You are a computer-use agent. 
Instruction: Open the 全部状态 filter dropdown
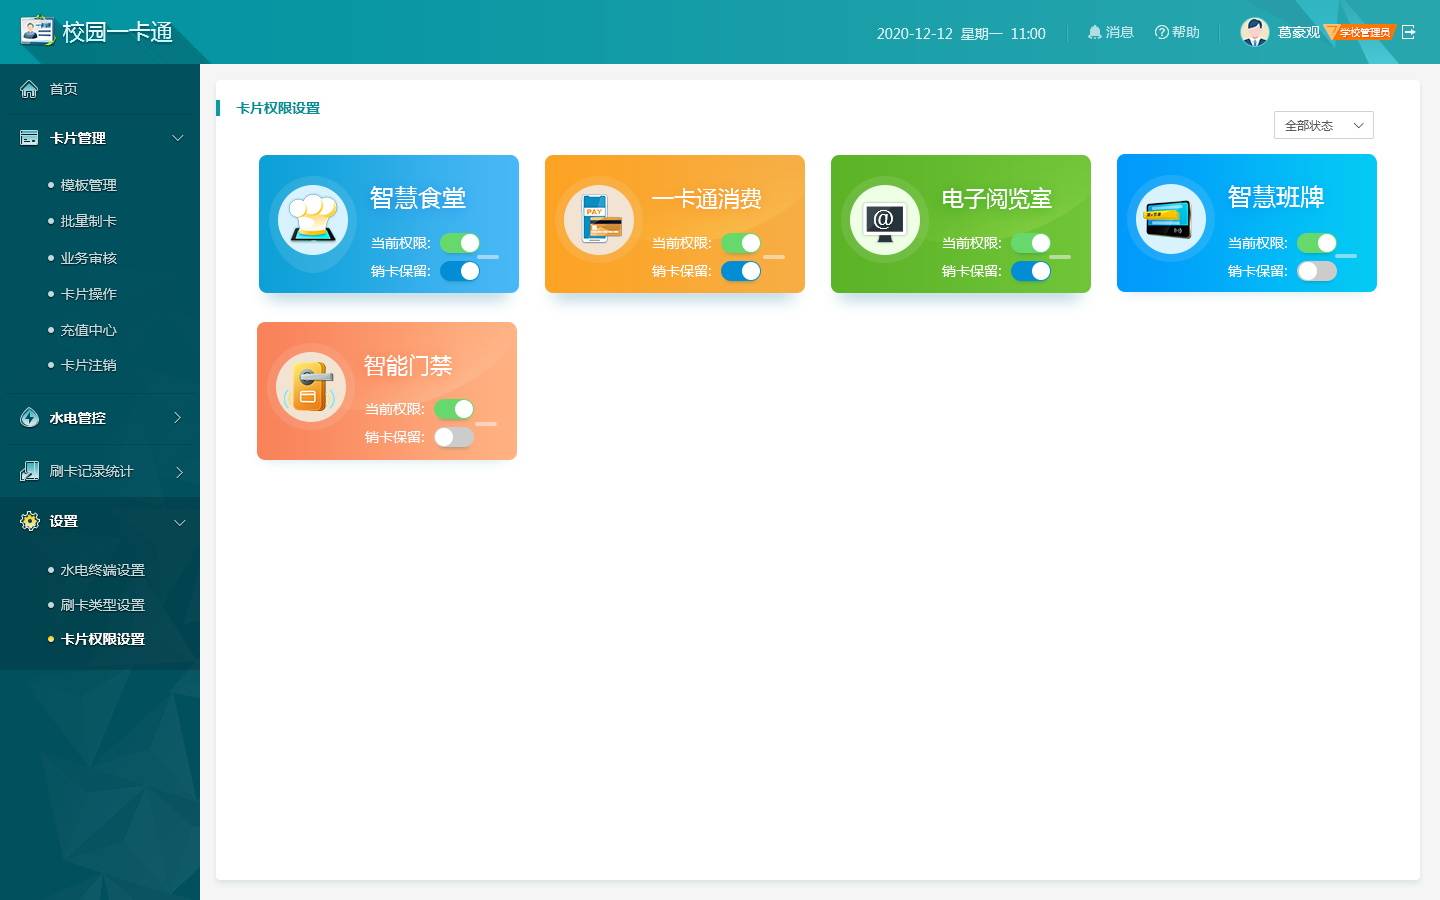[x=1322, y=125]
